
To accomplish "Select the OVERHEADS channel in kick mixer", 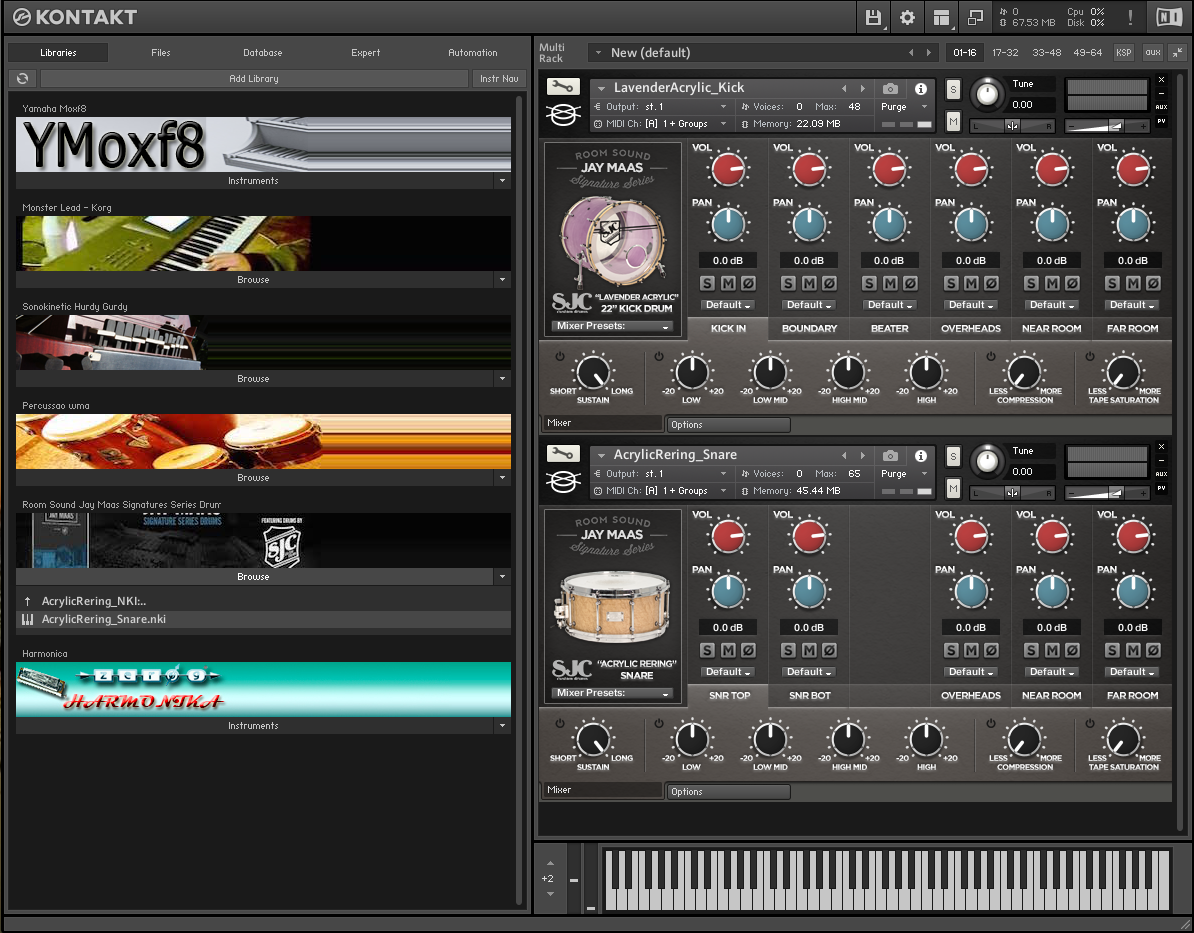I will (x=971, y=328).
